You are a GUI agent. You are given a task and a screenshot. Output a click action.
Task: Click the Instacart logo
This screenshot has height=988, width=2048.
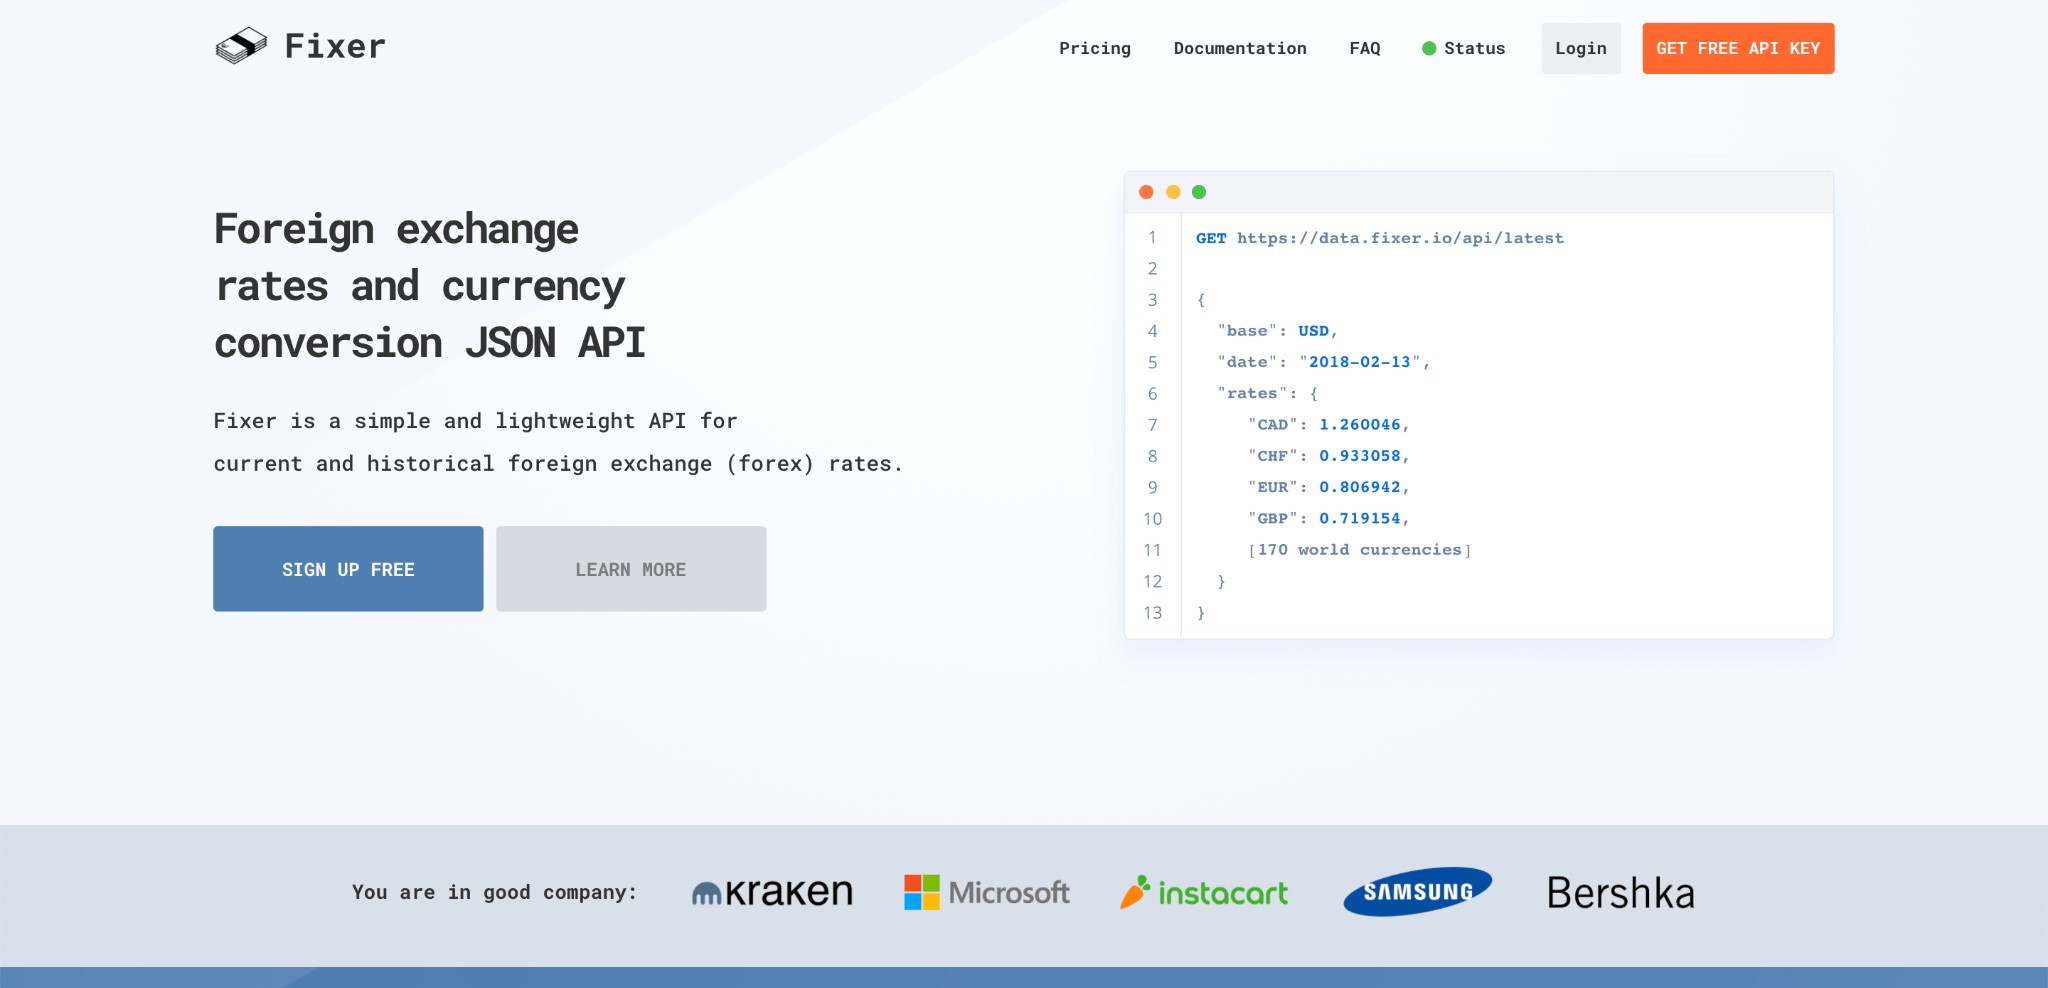coord(1204,892)
